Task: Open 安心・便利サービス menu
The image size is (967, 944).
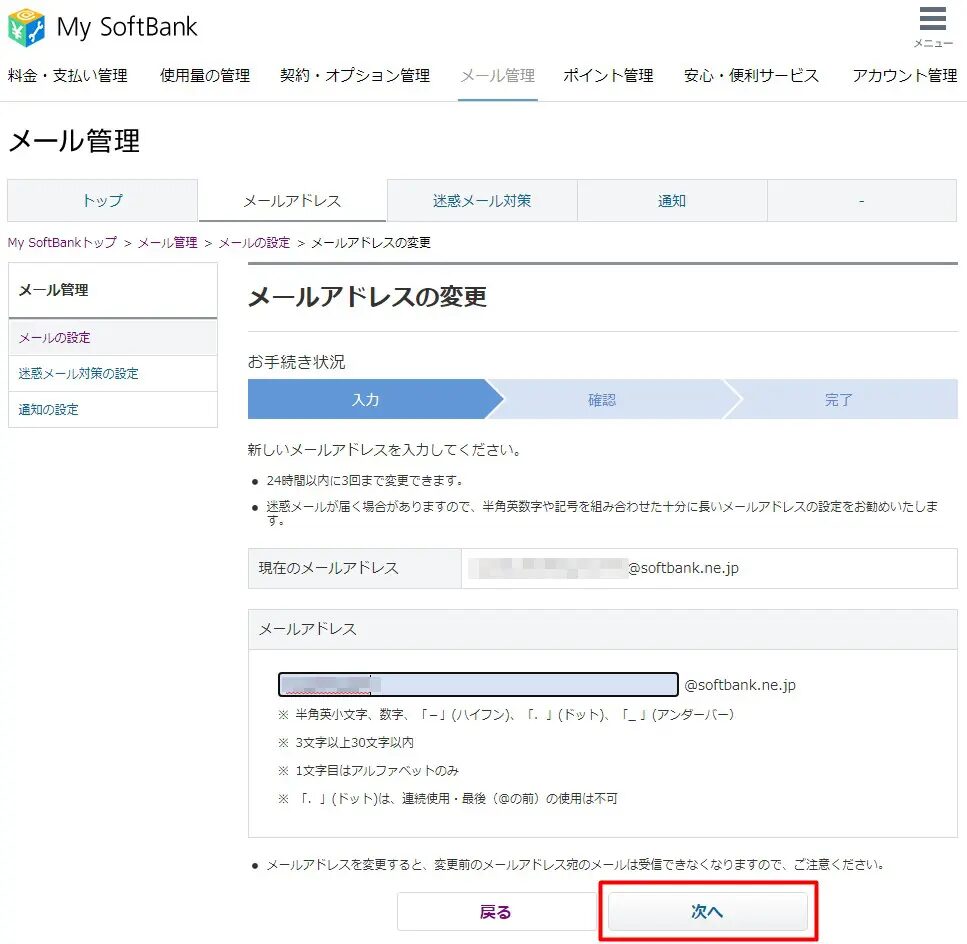Action: pyautogui.click(x=751, y=76)
